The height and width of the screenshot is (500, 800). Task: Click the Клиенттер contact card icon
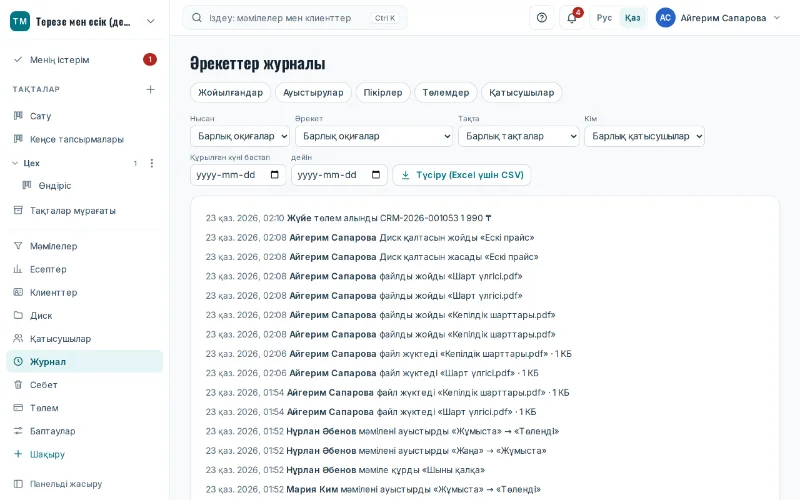coord(18,292)
